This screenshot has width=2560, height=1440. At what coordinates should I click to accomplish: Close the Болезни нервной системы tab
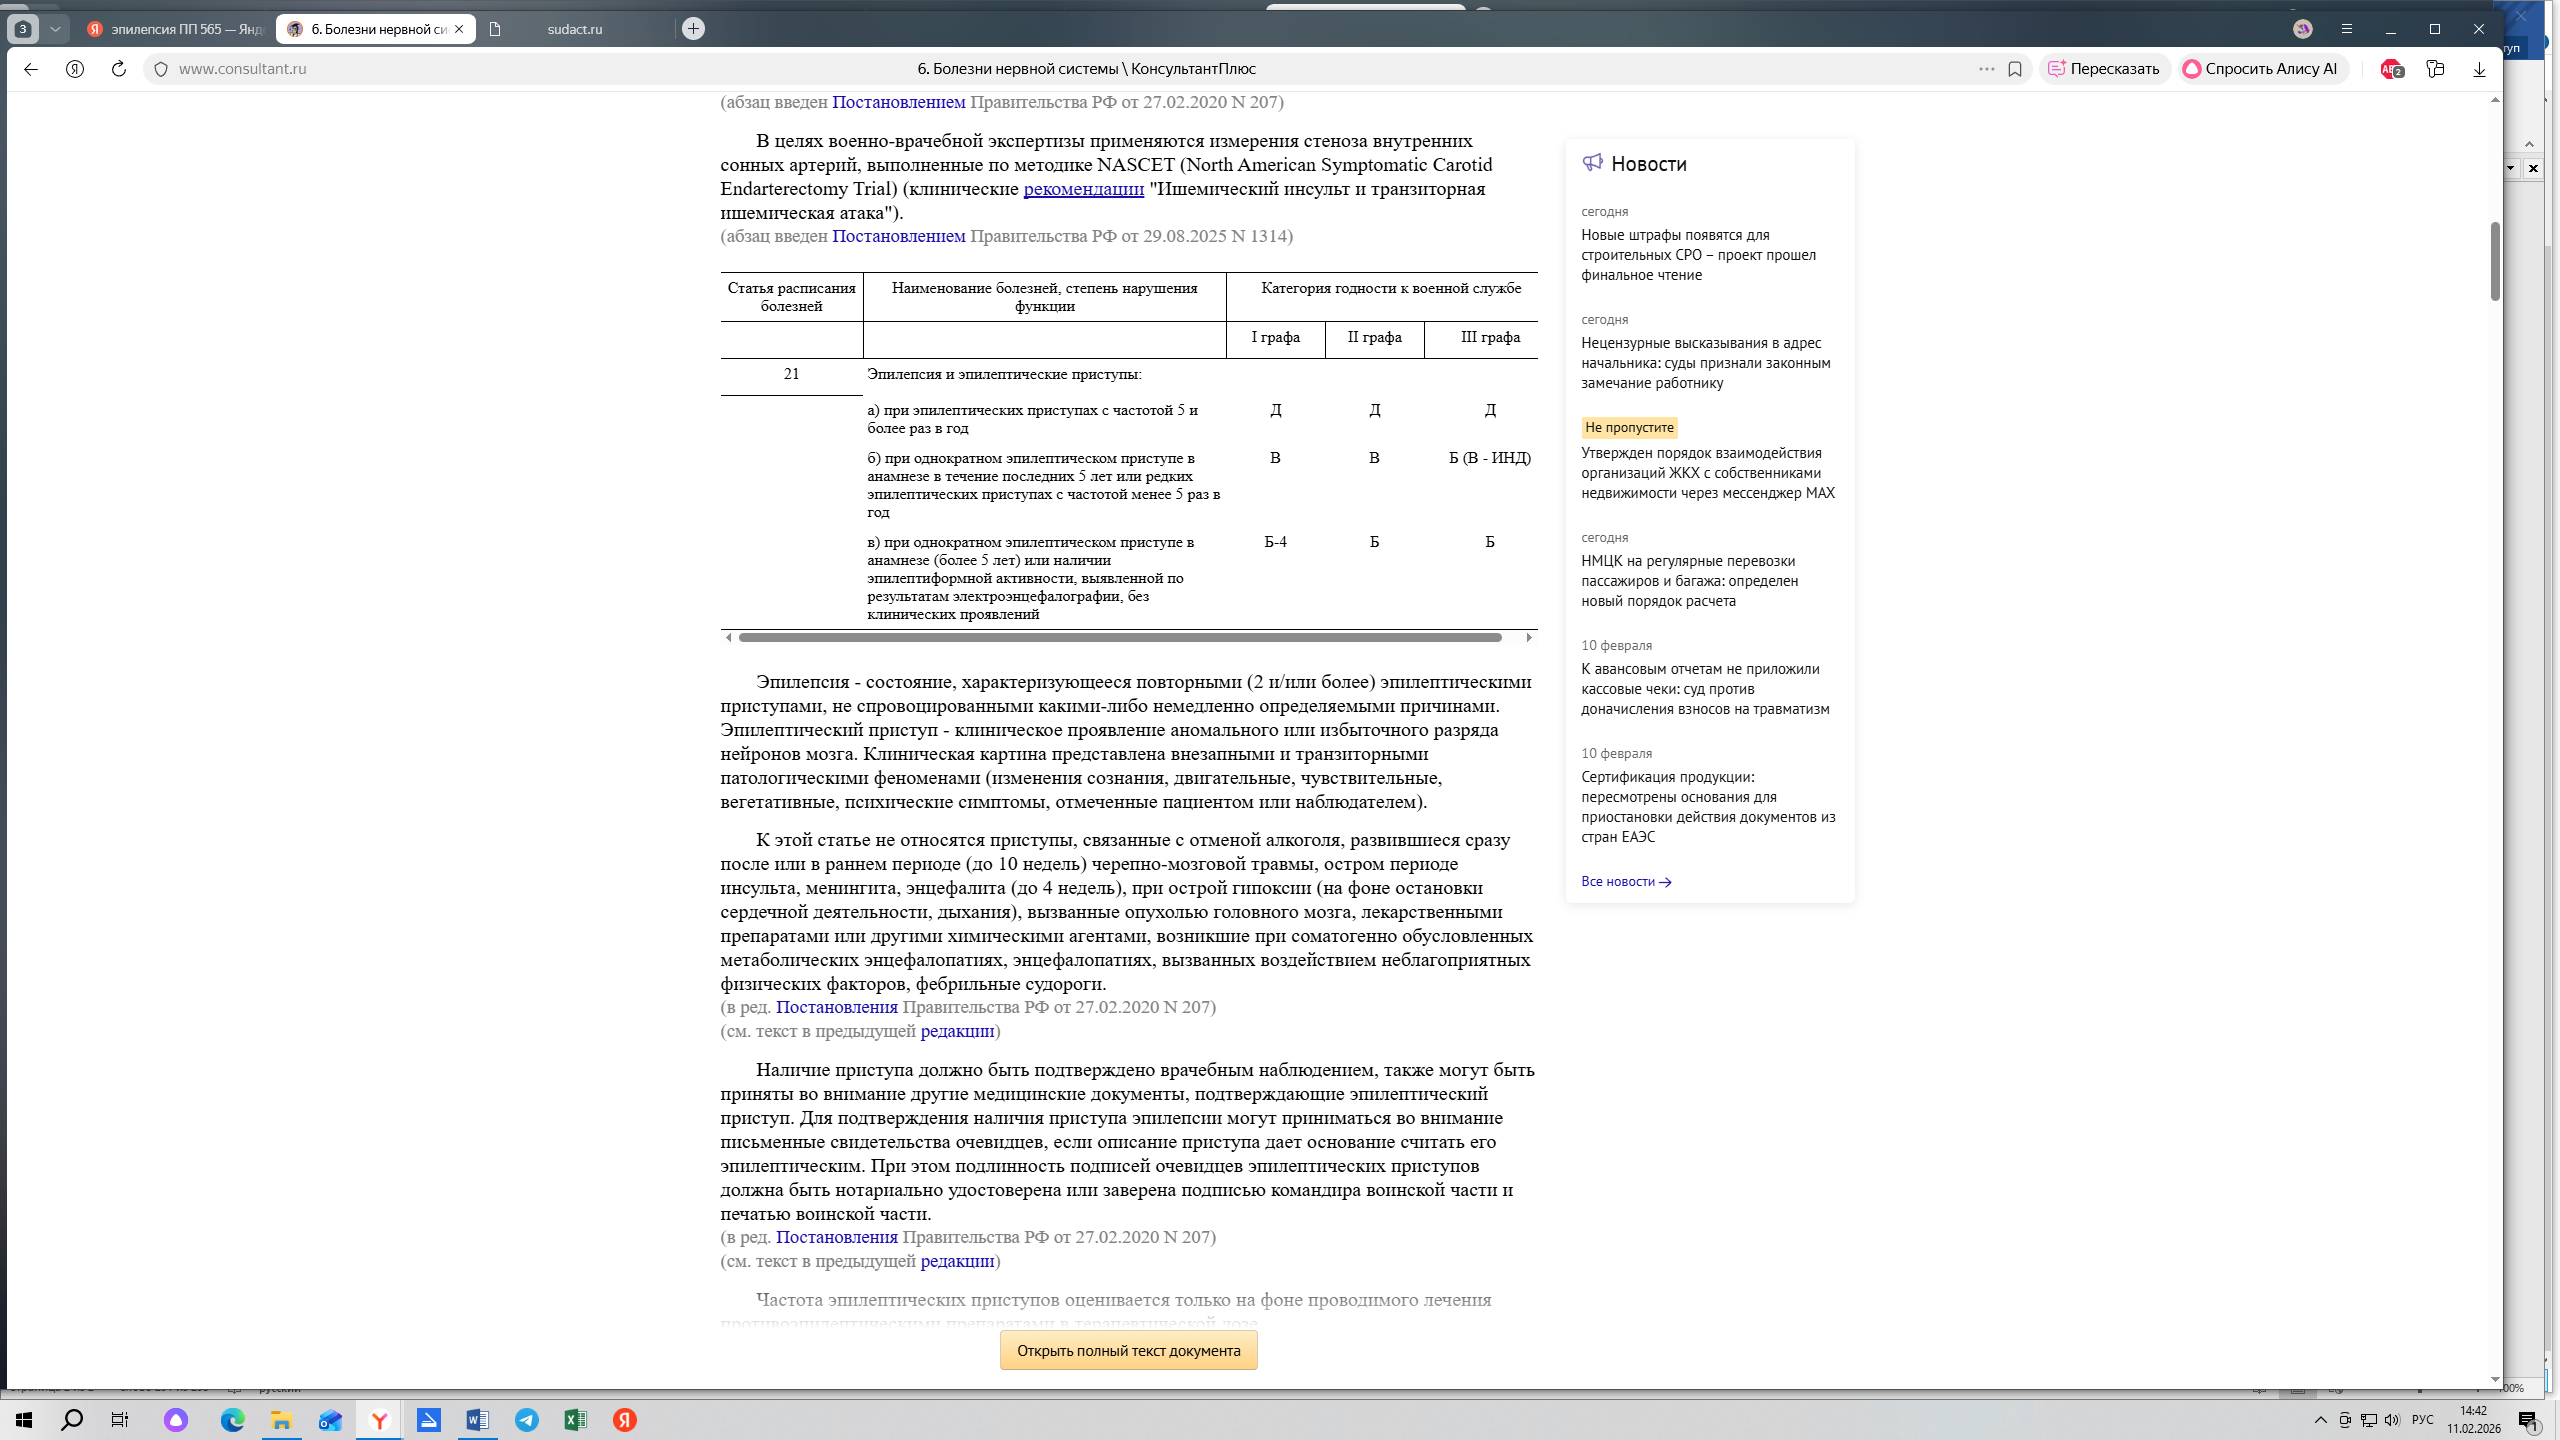pos(459,29)
